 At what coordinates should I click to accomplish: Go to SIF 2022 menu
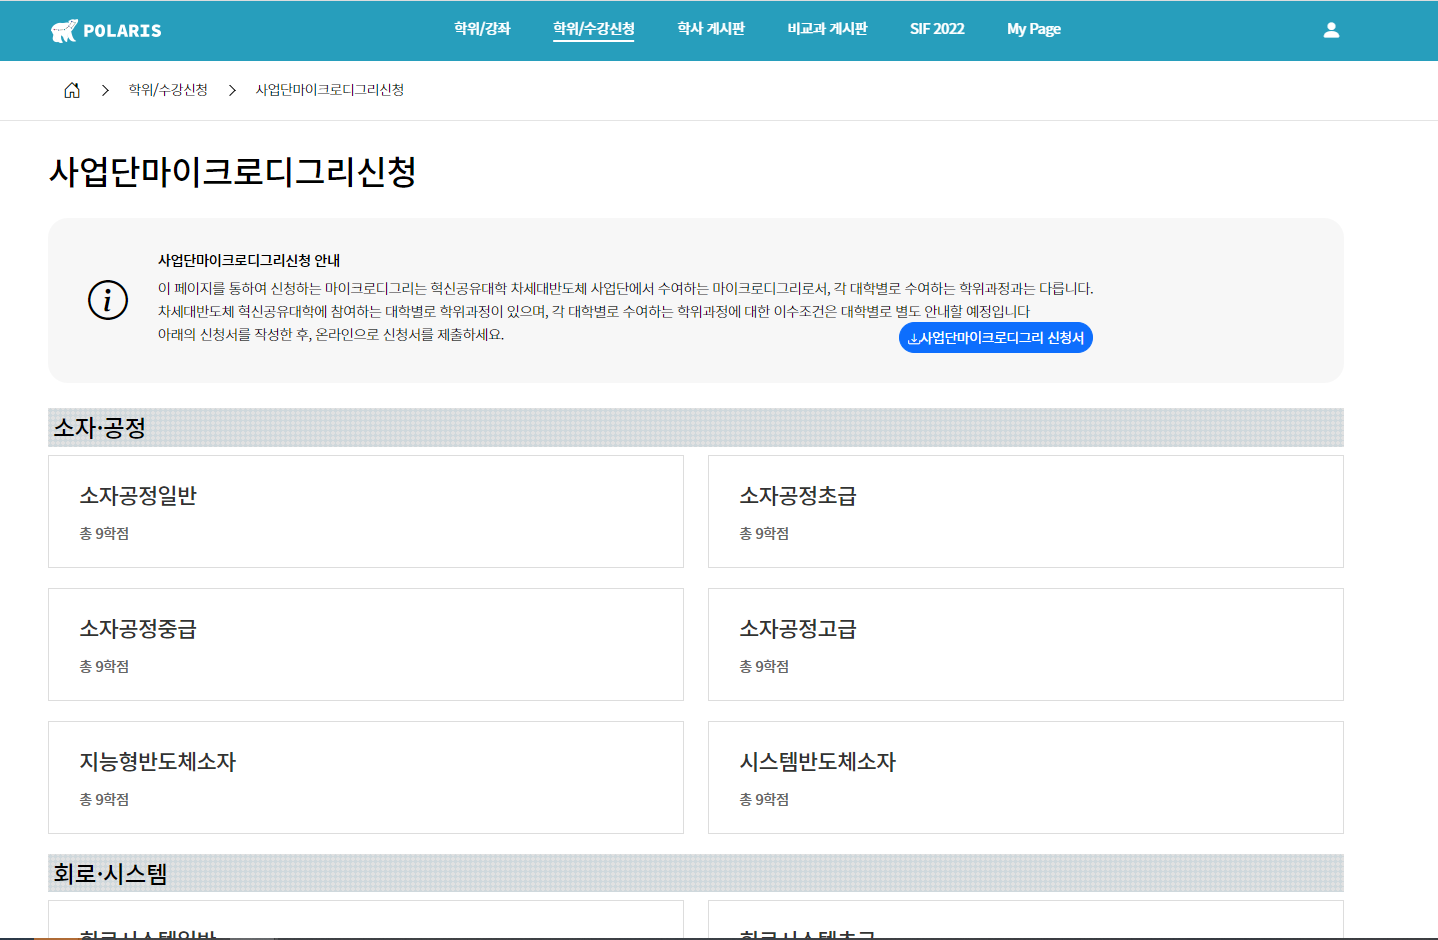[937, 29]
